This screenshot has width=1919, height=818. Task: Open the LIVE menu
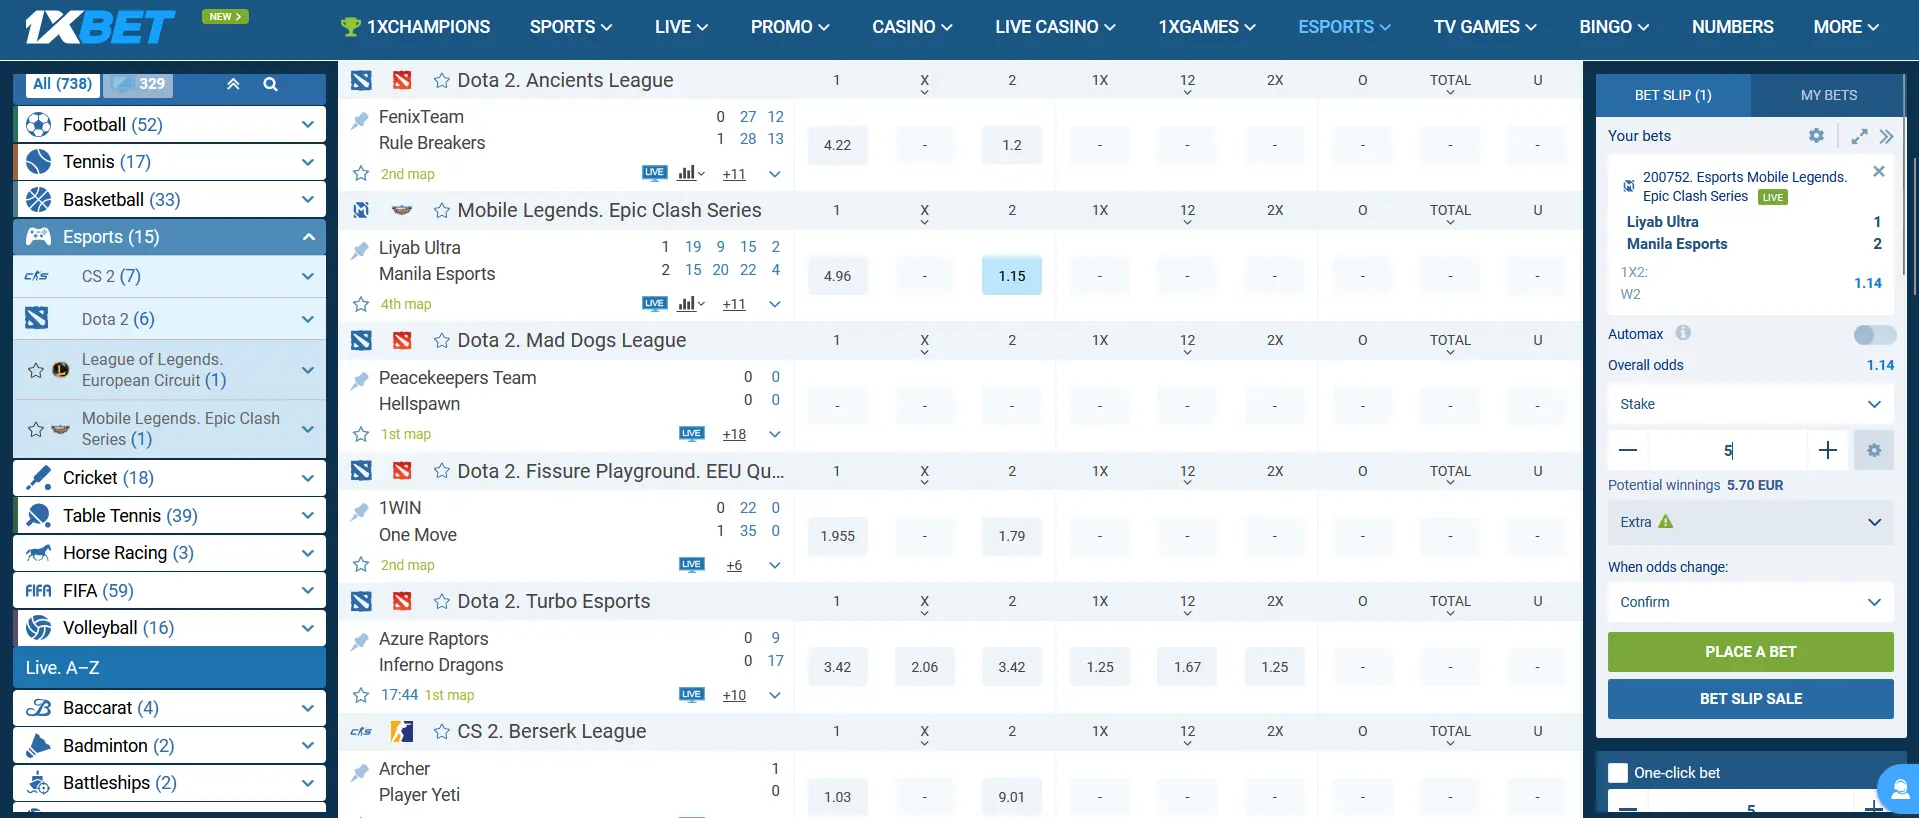pos(682,27)
